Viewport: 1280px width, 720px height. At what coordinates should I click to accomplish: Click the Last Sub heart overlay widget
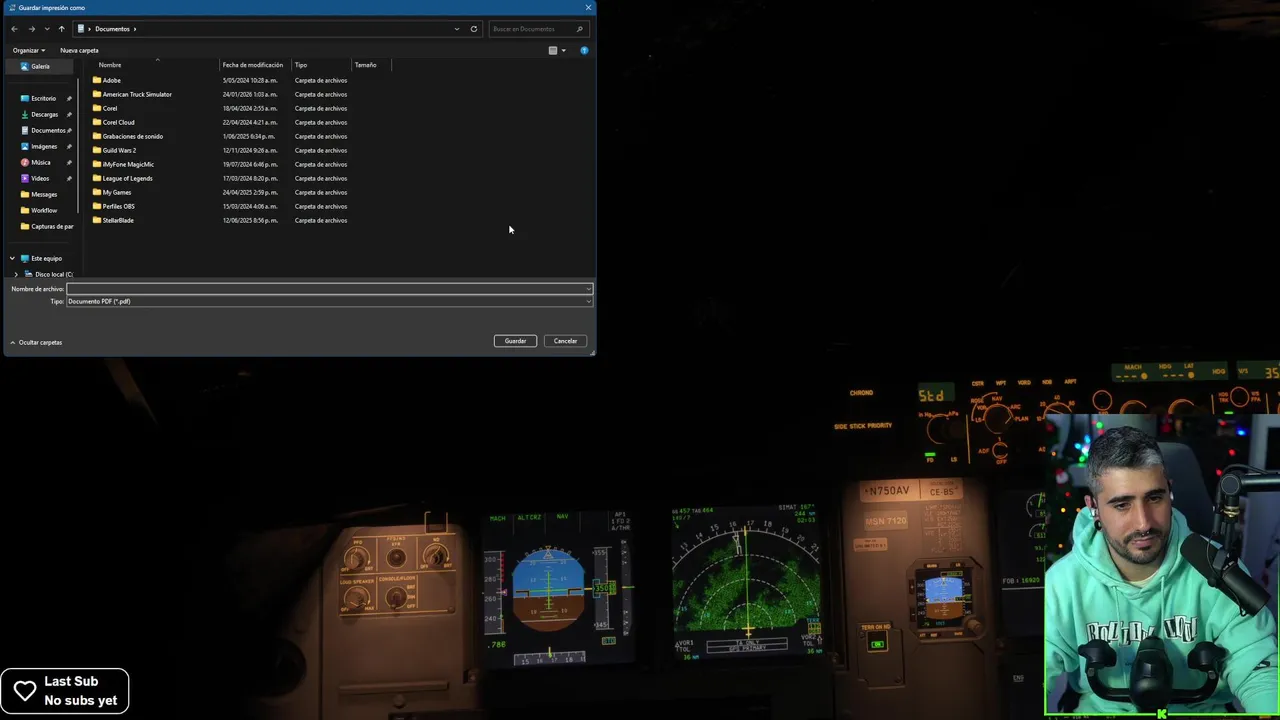pyautogui.click(x=65, y=691)
